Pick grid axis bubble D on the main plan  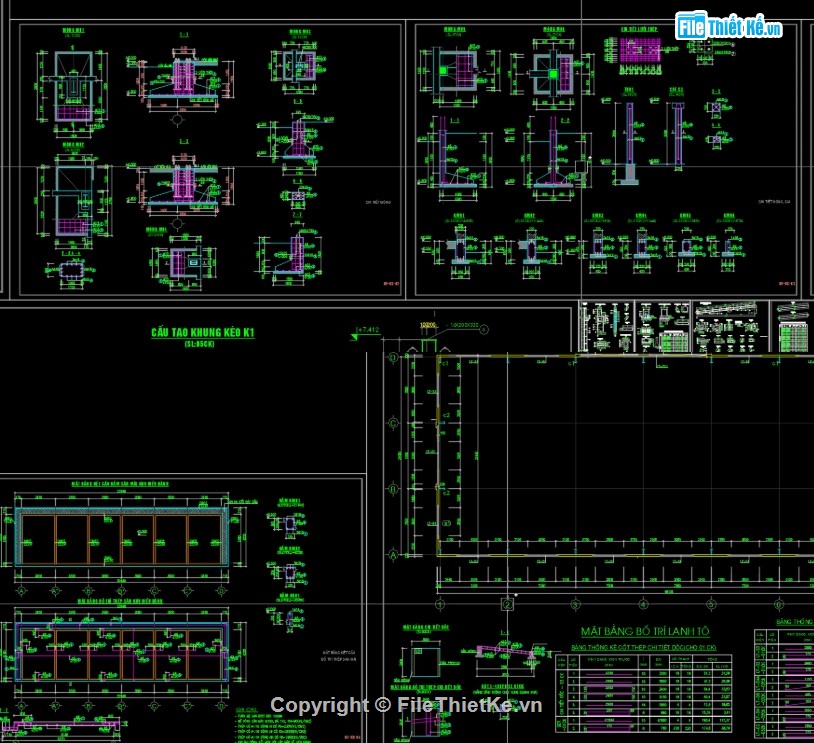pyautogui.click(x=393, y=357)
